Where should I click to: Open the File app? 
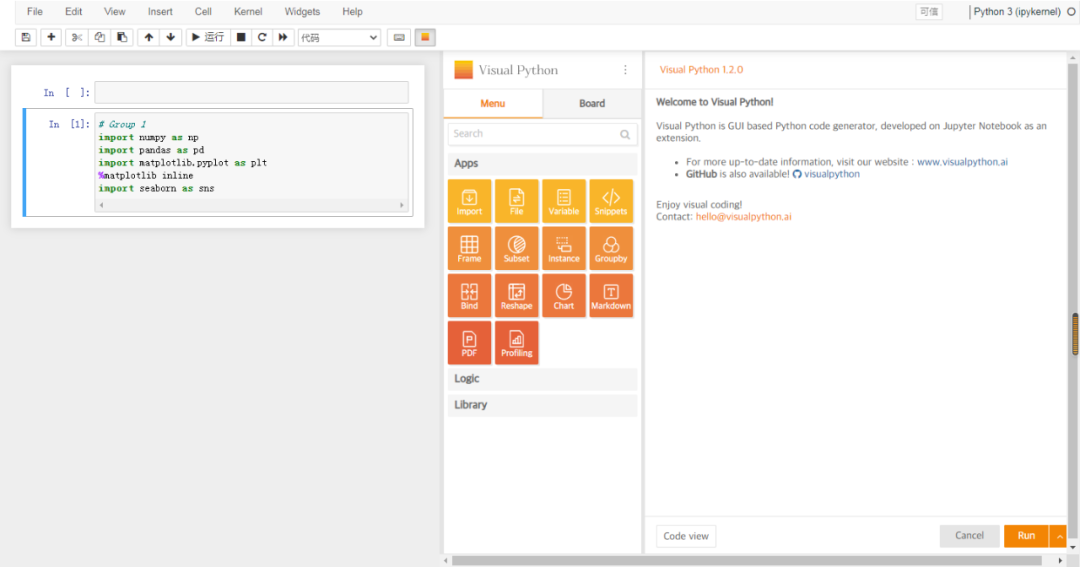click(x=517, y=201)
